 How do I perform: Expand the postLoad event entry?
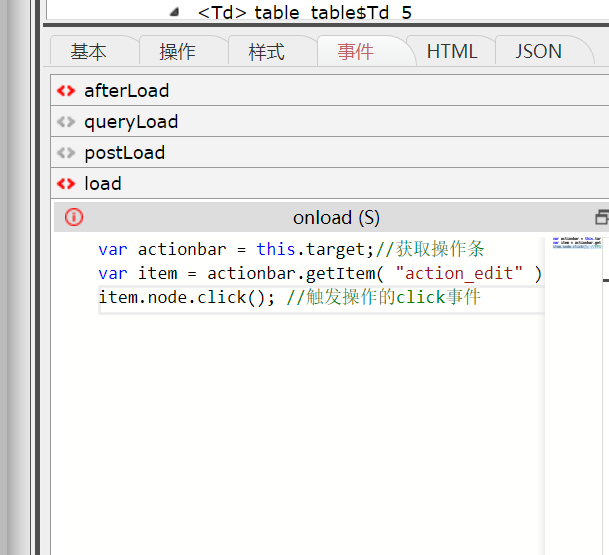[x=125, y=153]
